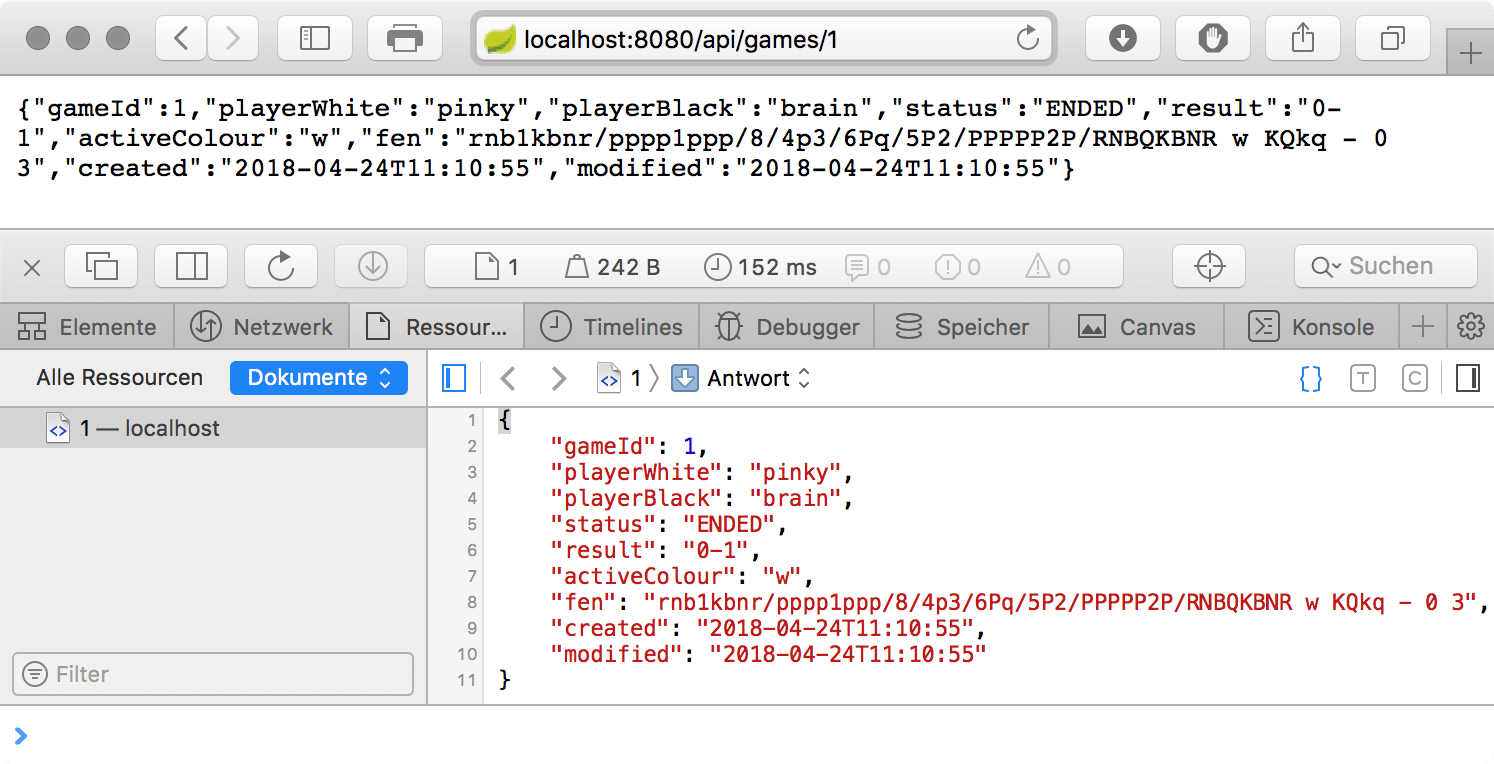Open the Dokumente filter dropdown
The image size is (1494, 764).
[319, 378]
